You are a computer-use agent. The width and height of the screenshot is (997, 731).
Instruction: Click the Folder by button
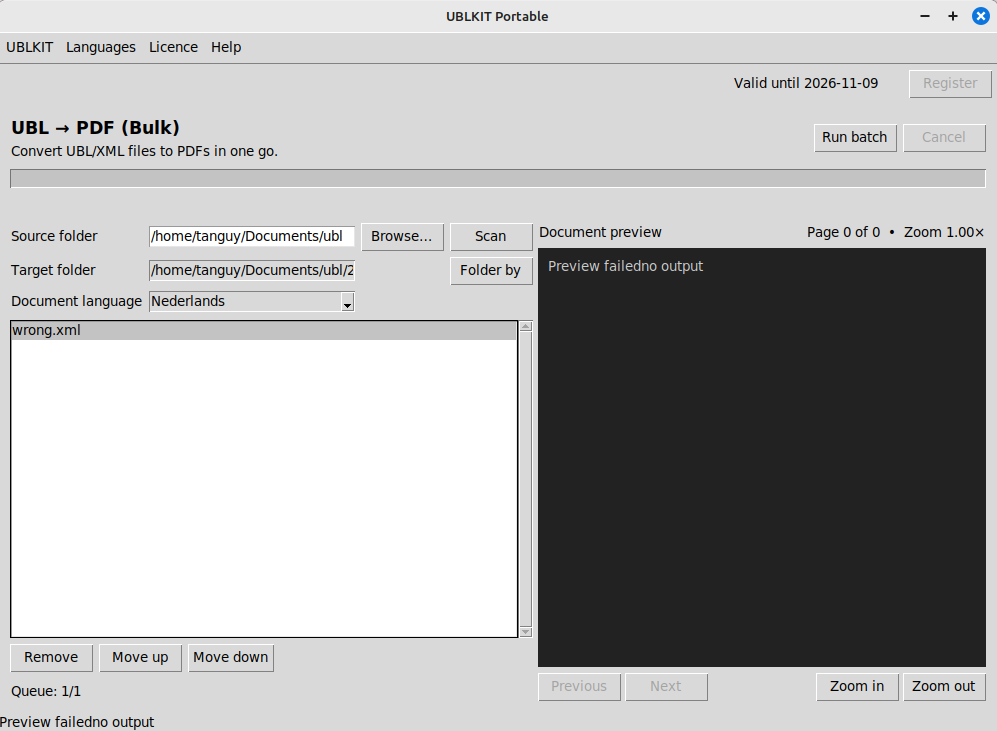click(491, 270)
